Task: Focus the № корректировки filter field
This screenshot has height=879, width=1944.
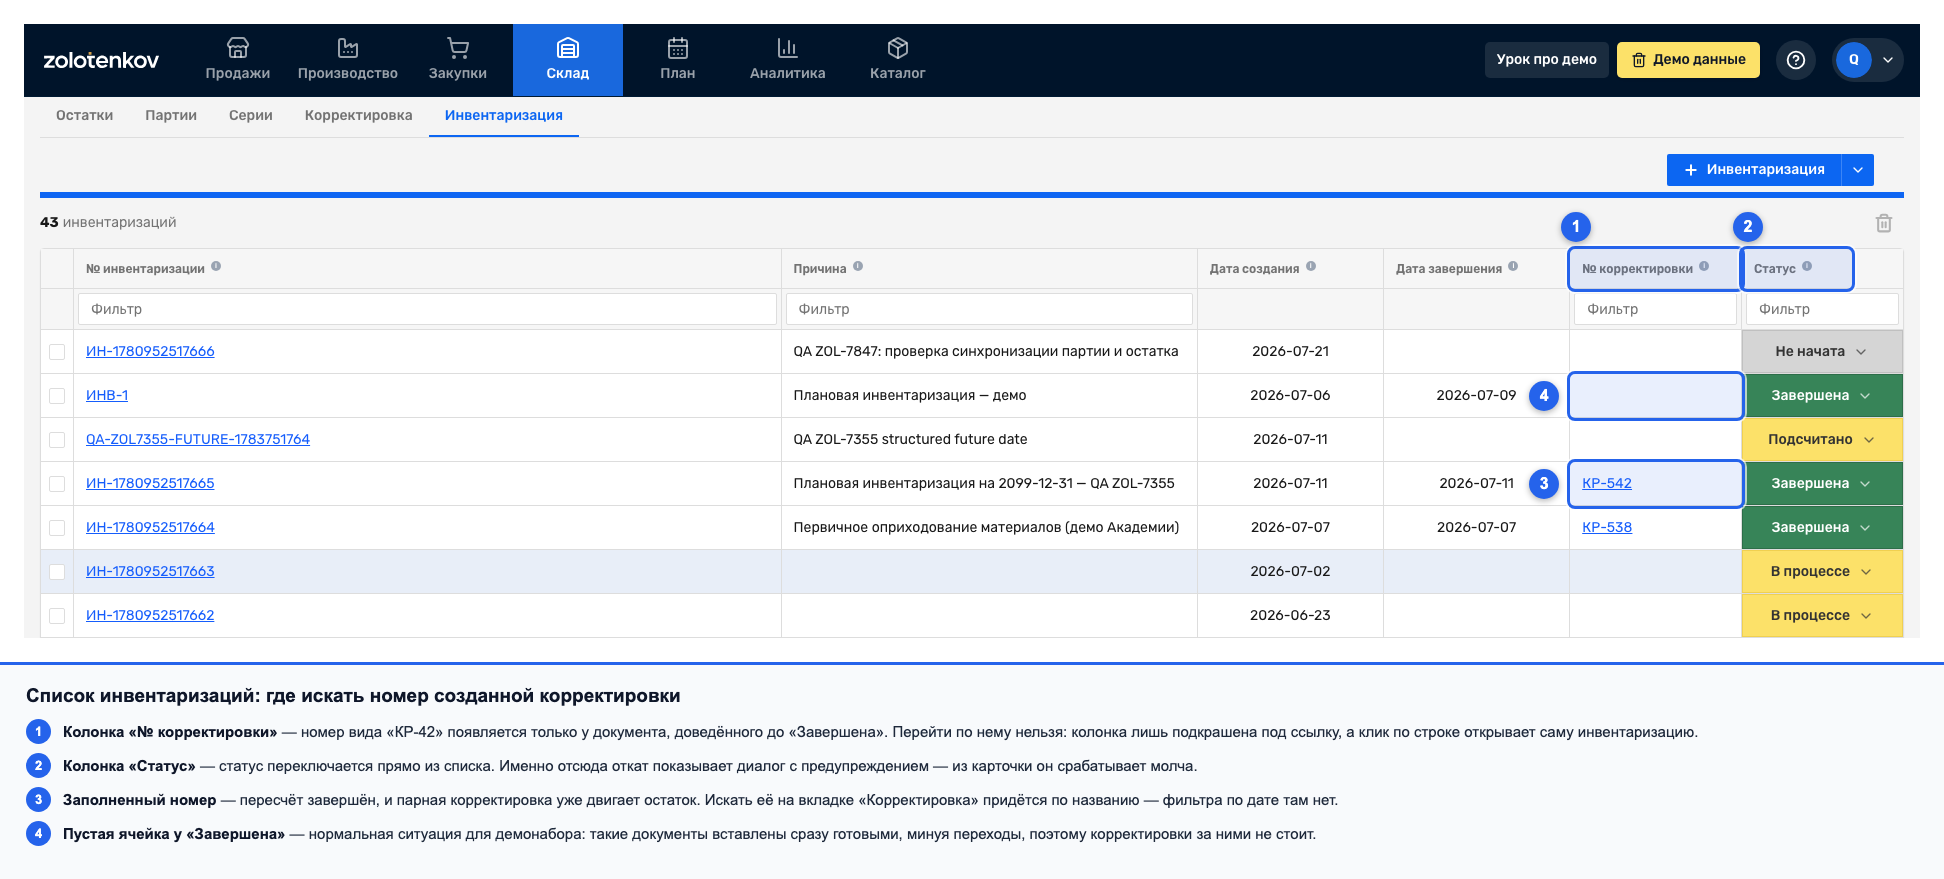Action: click(1655, 309)
